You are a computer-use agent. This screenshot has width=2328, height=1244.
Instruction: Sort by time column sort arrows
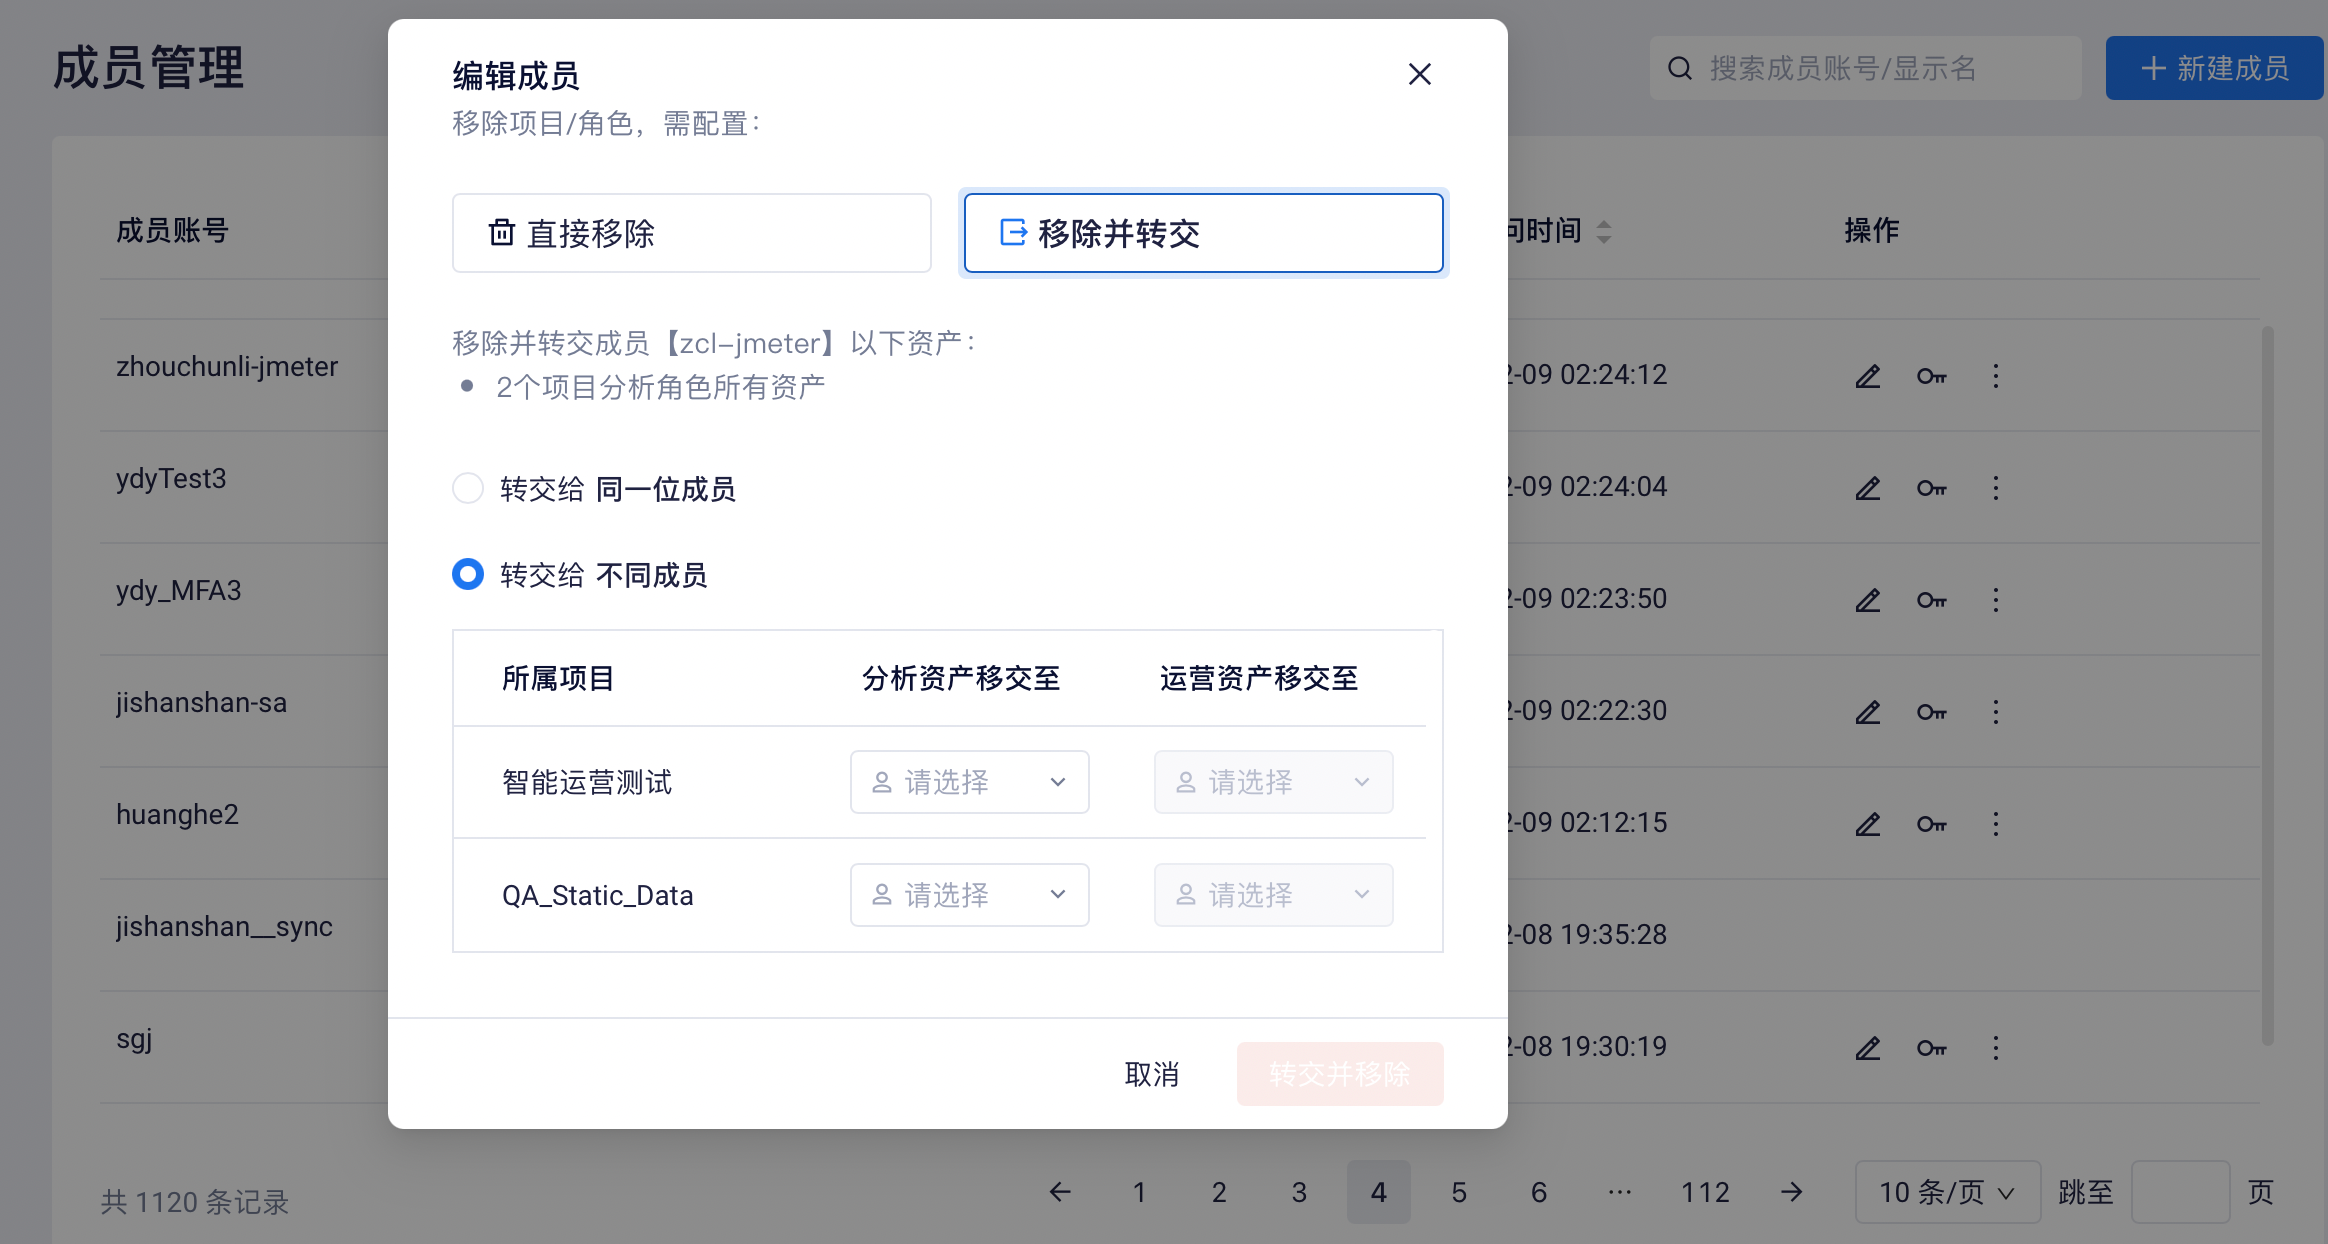[x=1604, y=232]
